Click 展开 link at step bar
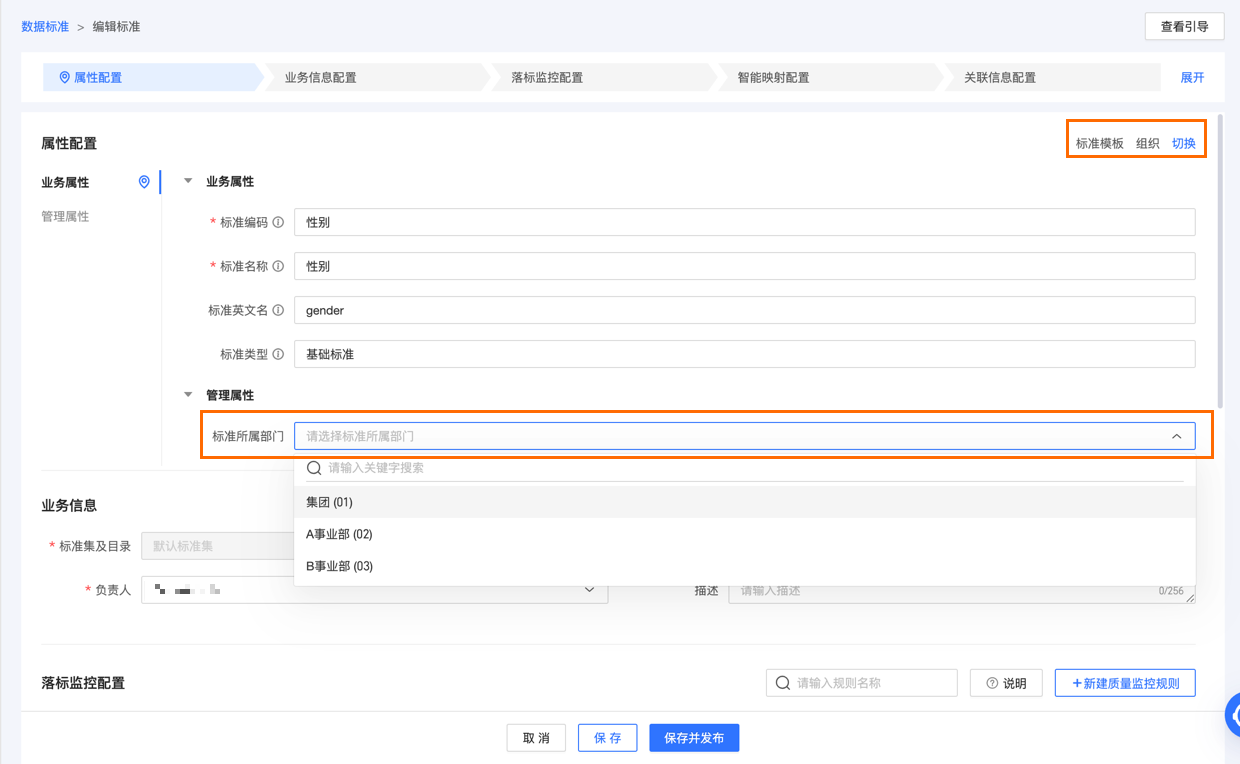The image size is (1240, 764). click(x=1192, y=77)
